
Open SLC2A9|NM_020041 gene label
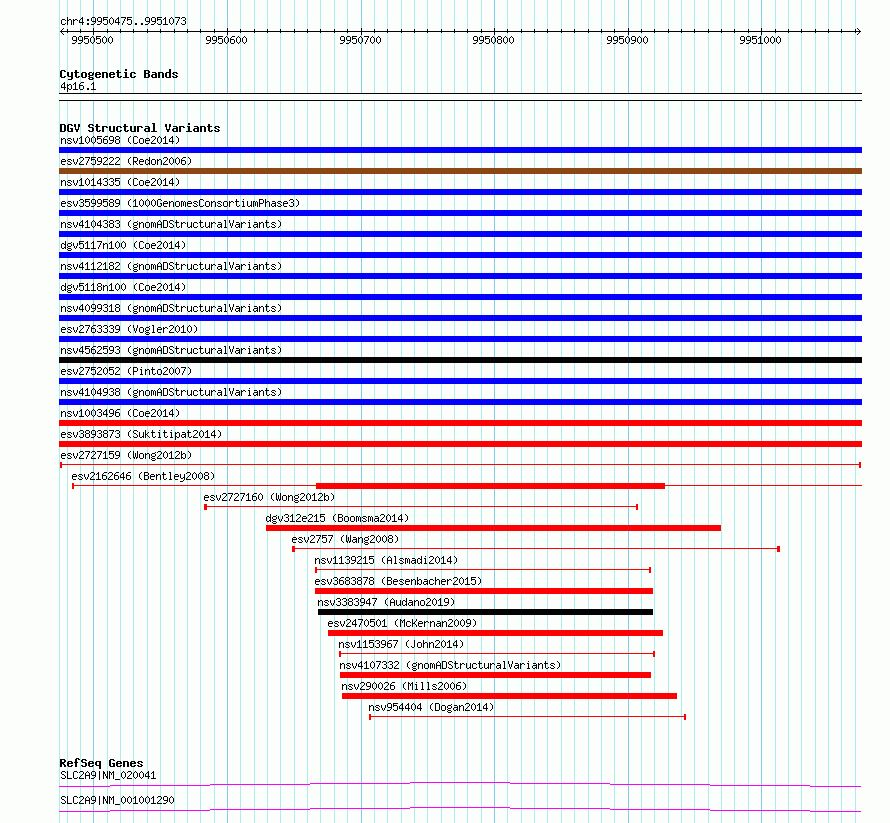pos(108,775)
